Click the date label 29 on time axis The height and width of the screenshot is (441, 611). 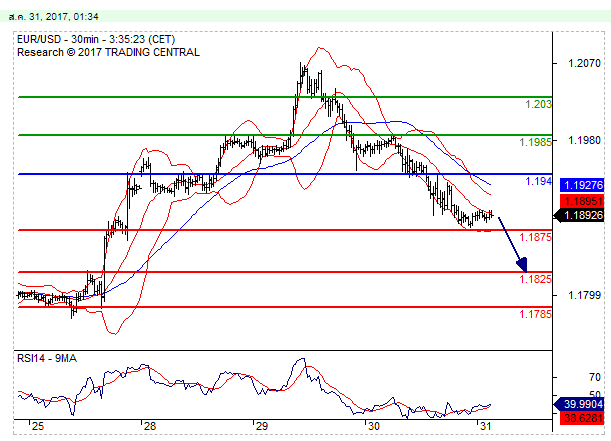tap(262, 426)
